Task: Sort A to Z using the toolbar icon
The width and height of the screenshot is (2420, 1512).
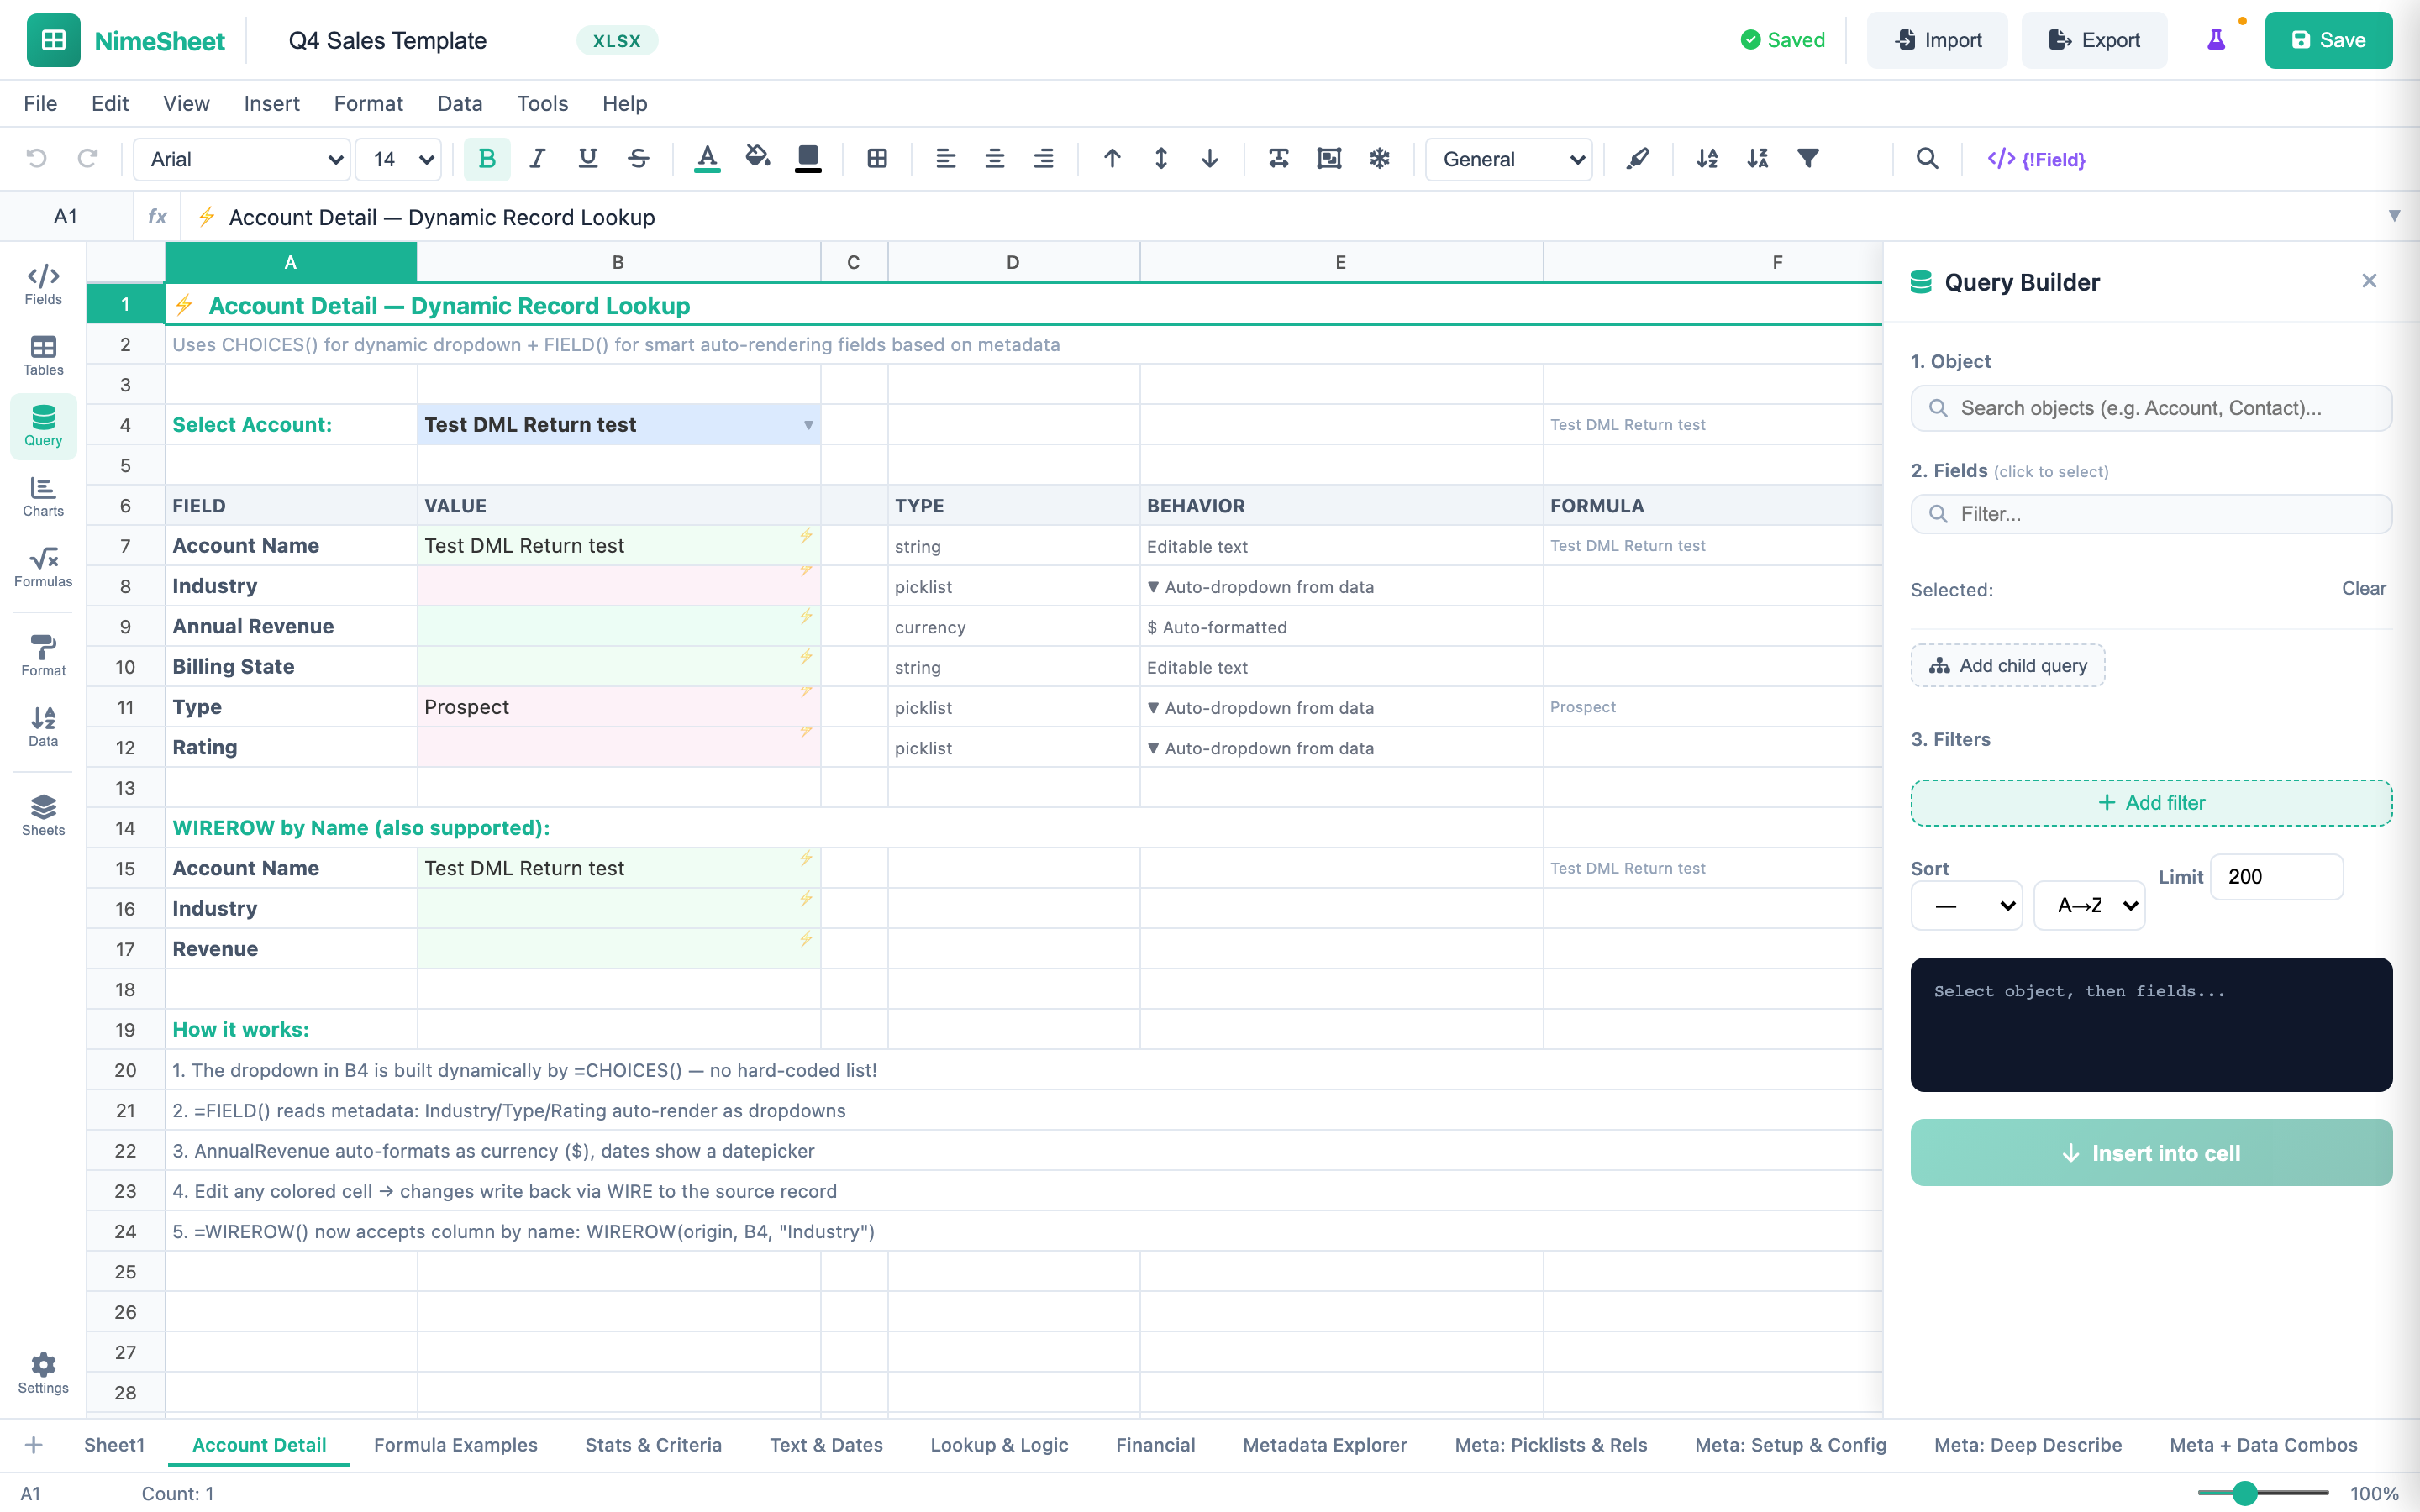Action: (x=1707, y=158)
